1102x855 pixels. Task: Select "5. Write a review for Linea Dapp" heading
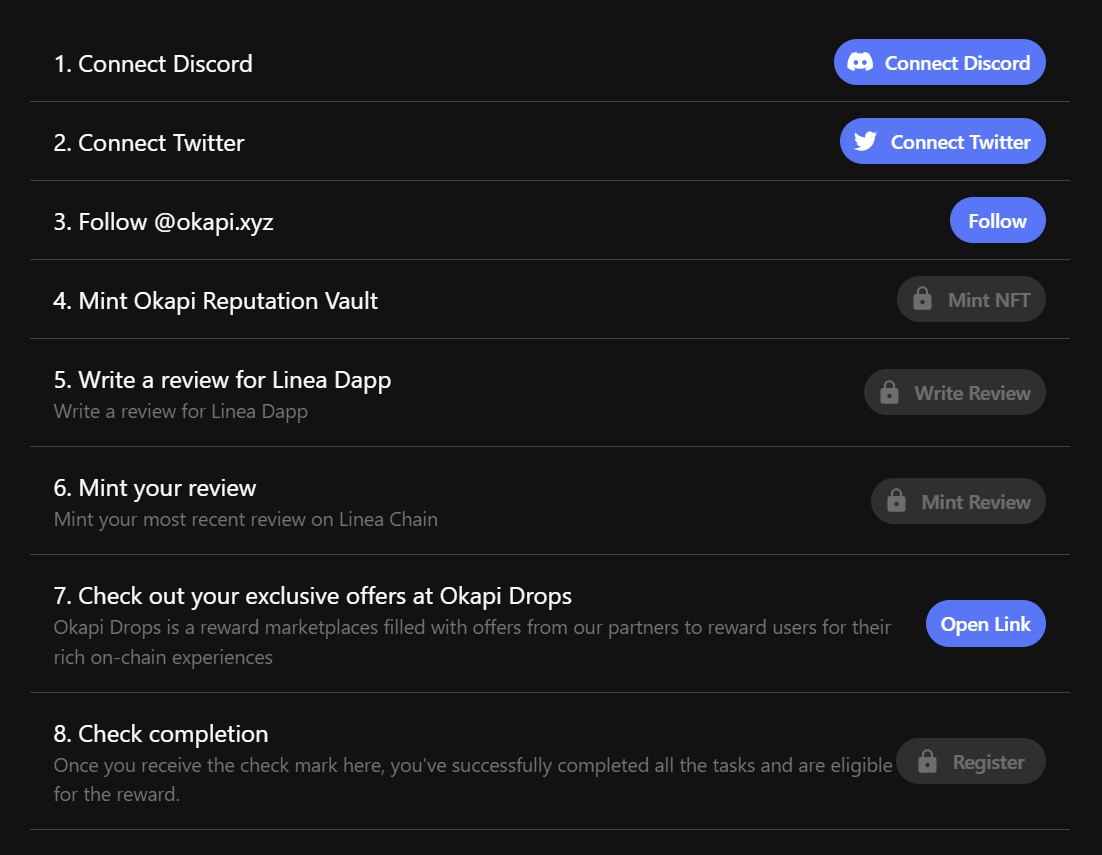point(222,380)
